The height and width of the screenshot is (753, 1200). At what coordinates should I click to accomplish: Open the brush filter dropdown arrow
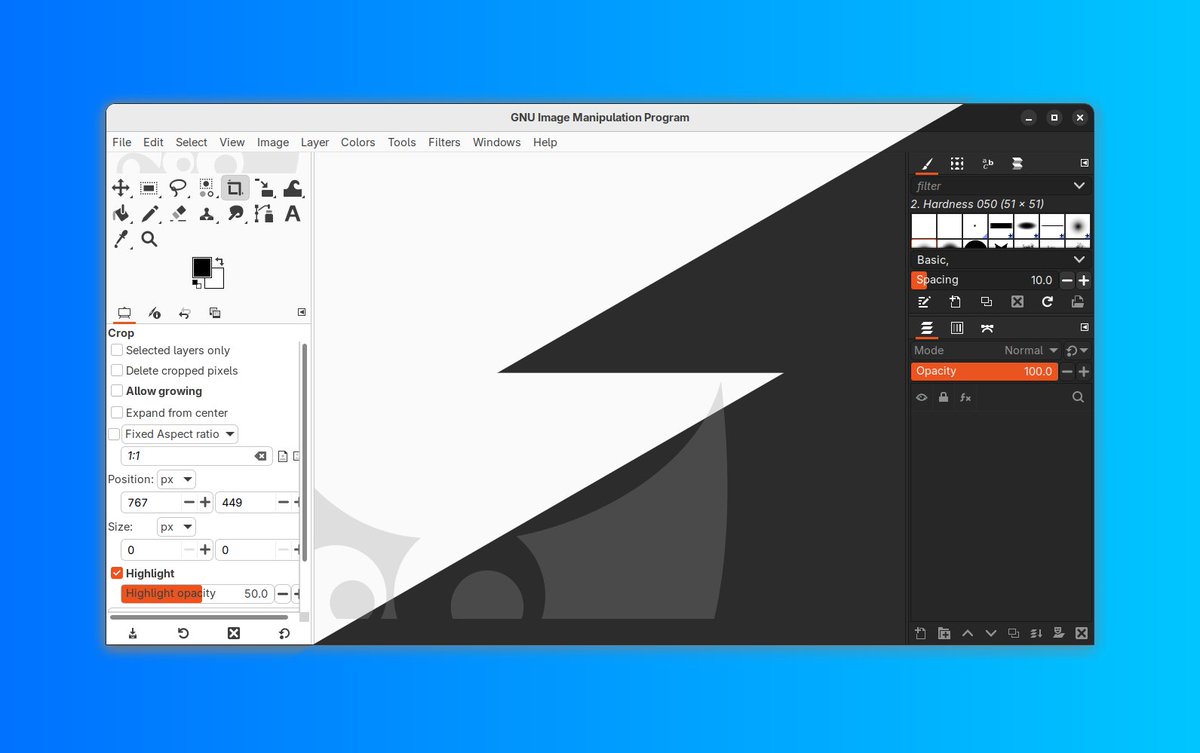(1079, 186)
